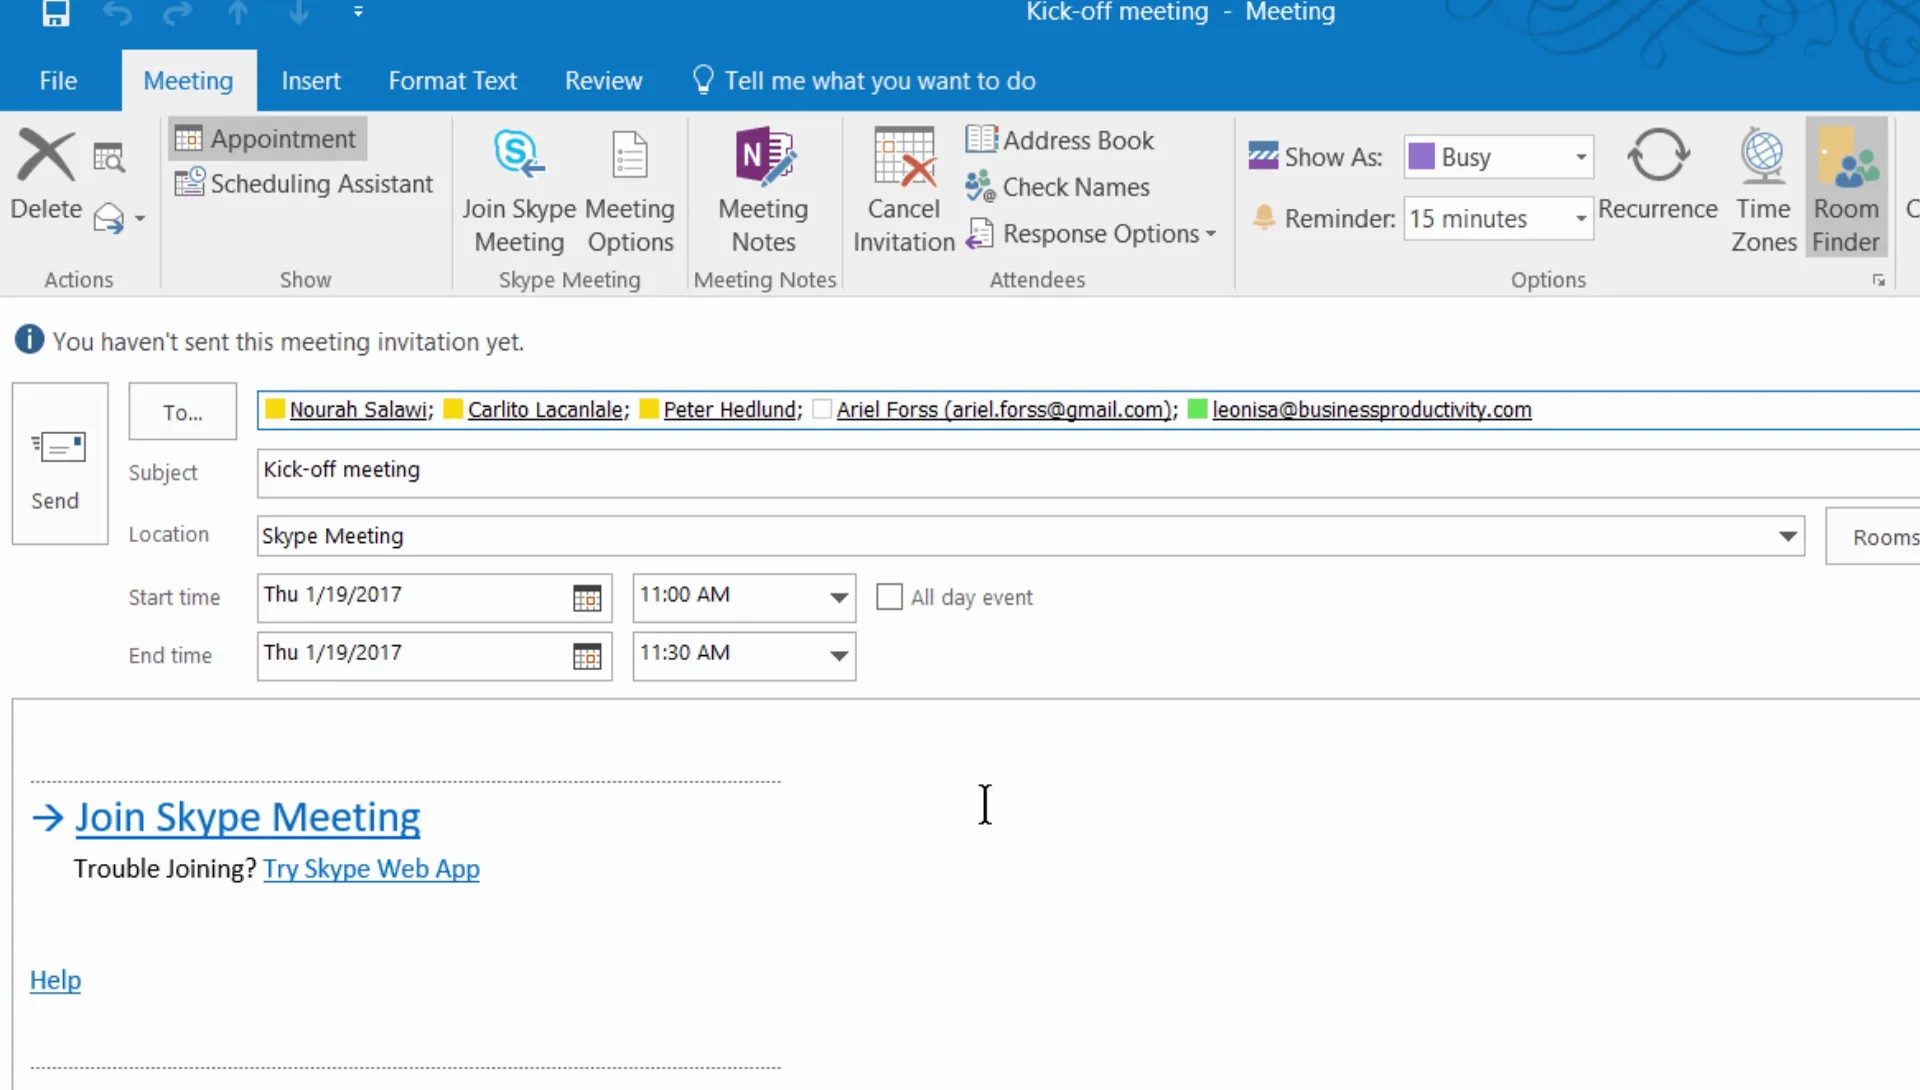Switch to Appointment view
The height and width of the screenshot is (1090, 1920).
(268, 139)
